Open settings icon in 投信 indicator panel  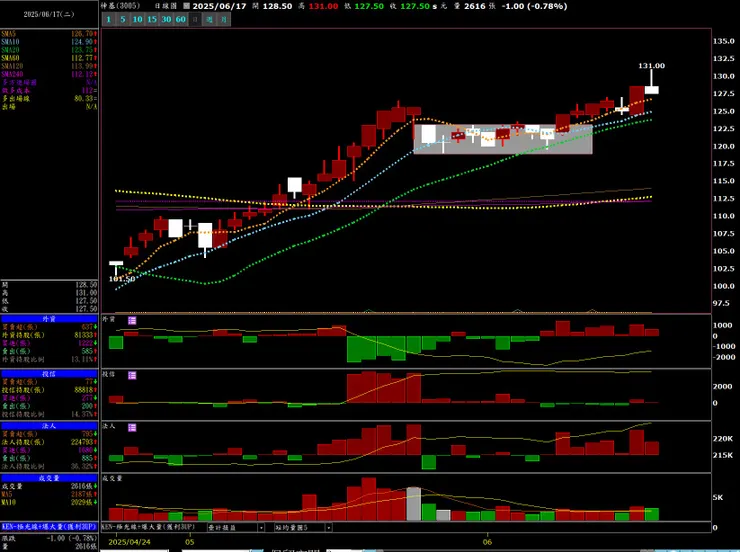(x=132, y=375)
